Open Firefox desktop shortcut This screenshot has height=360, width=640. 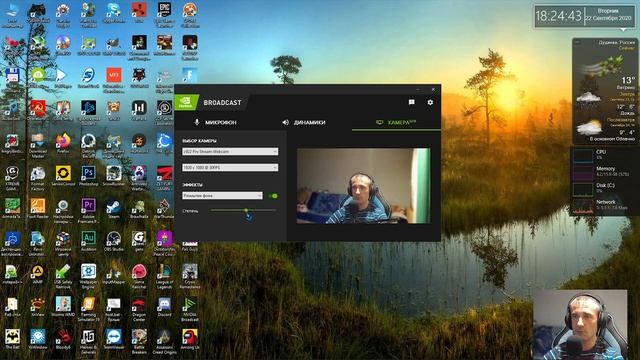point(63,143)
